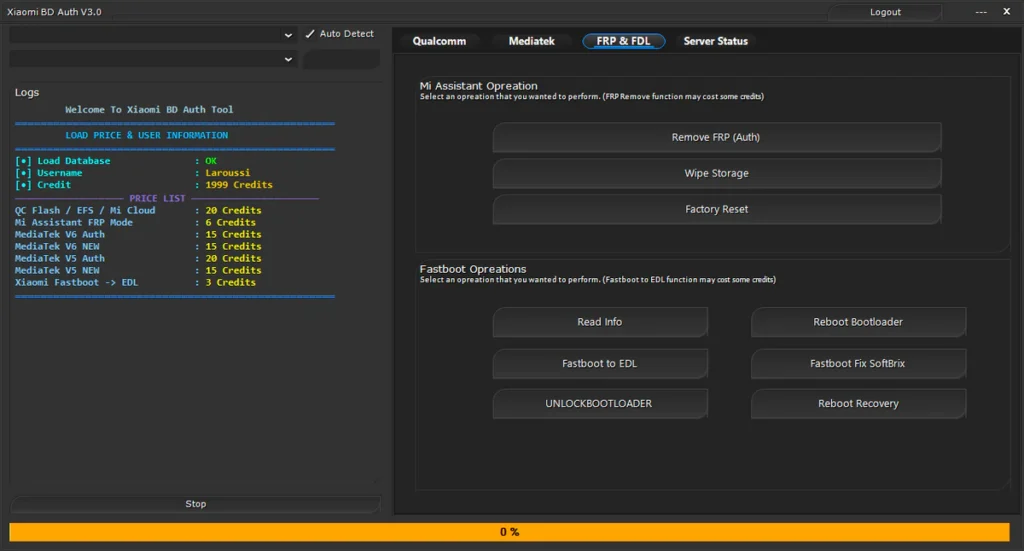Viewport: 1024px width, 551px height.
Task: Run the Wipe Storage operation
Action: 716,173
